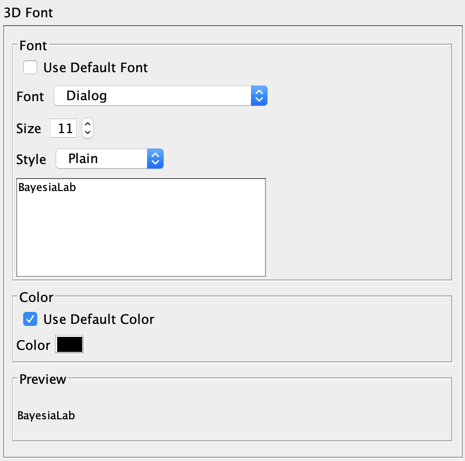Click the Style label next to Plain
The height and width of the screenshot is (461, 465).
[31, 159]
